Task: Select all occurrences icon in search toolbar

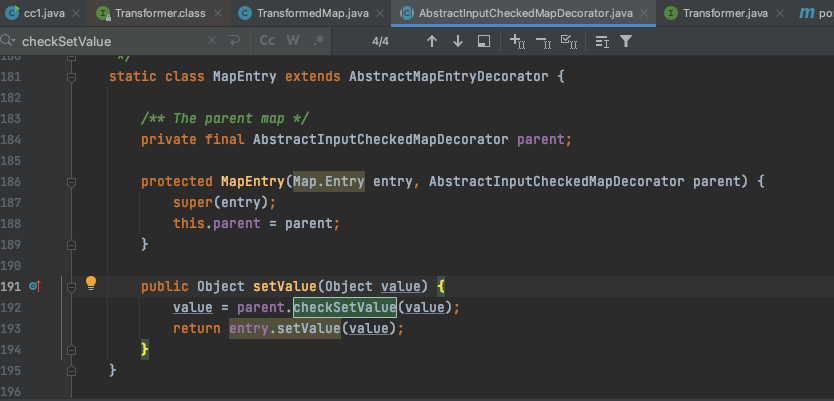Action: click(569, 41)
